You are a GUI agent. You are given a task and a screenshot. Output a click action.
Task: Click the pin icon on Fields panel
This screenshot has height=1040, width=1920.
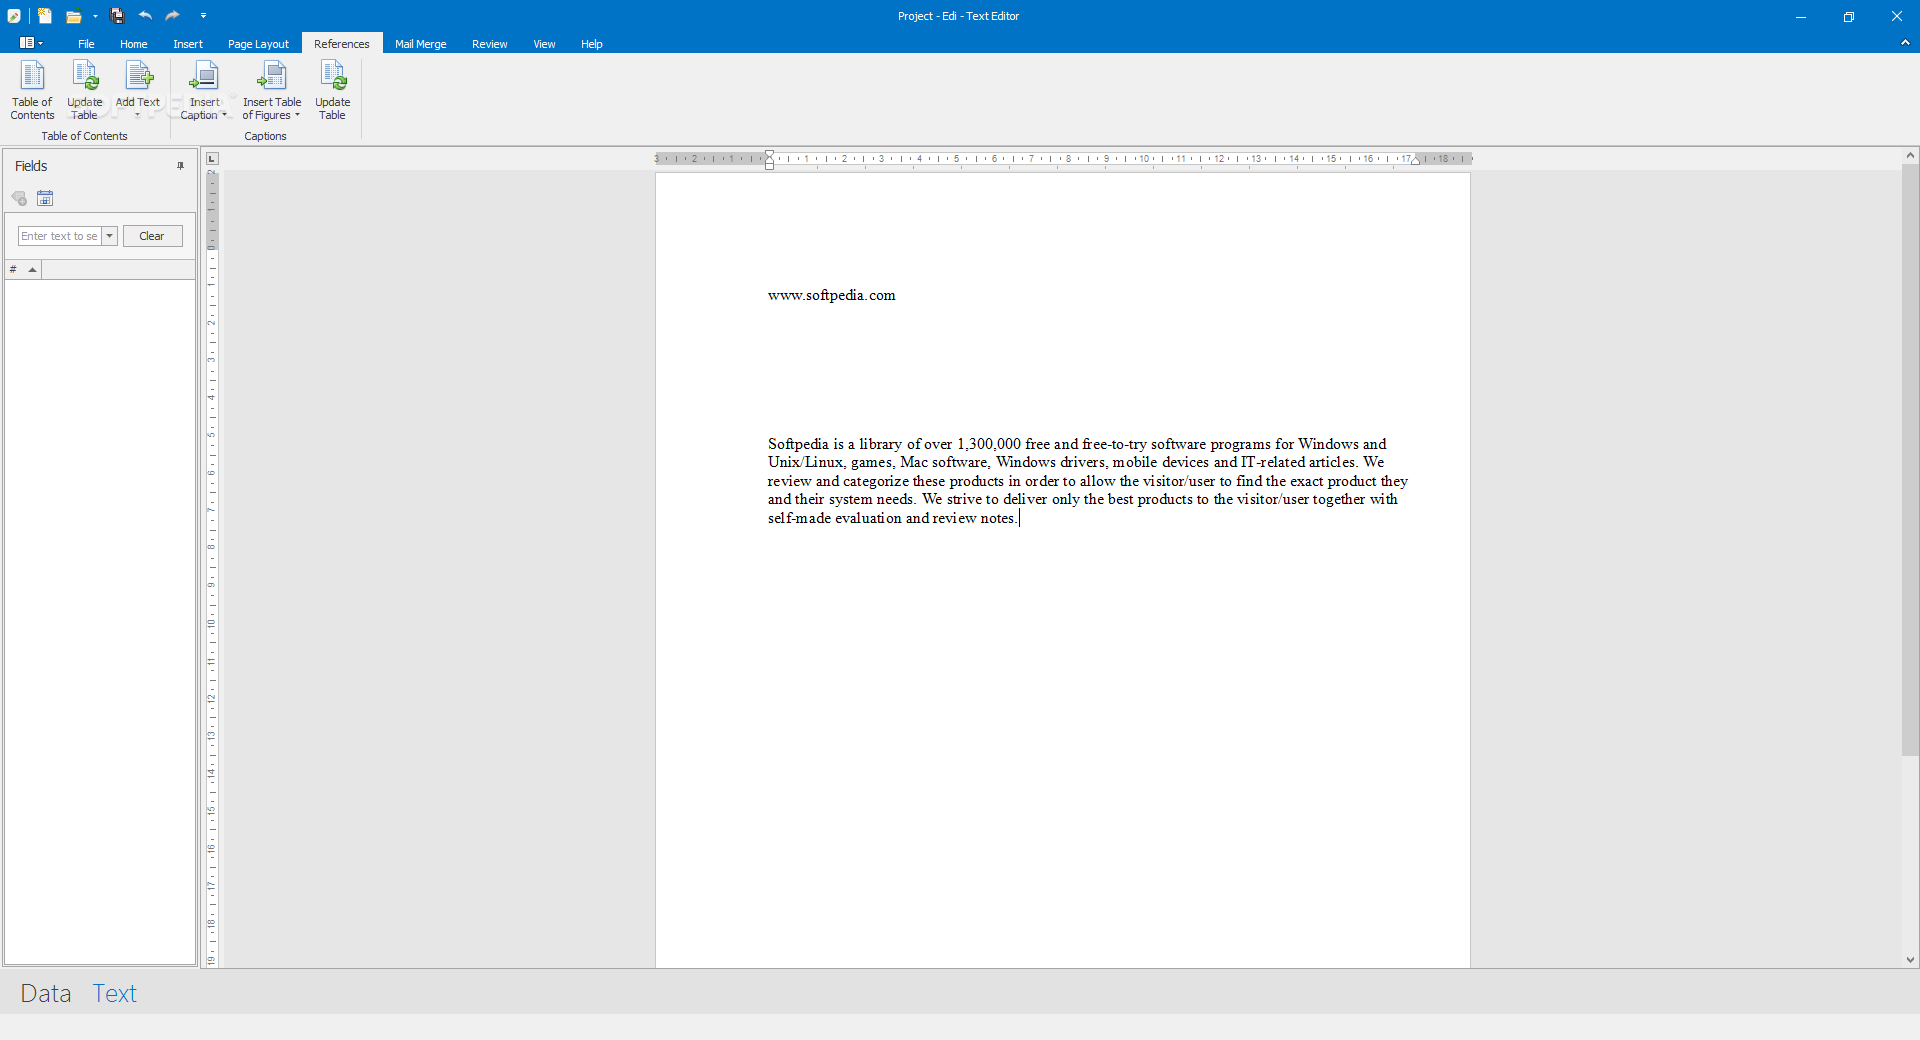pos(181,166)
